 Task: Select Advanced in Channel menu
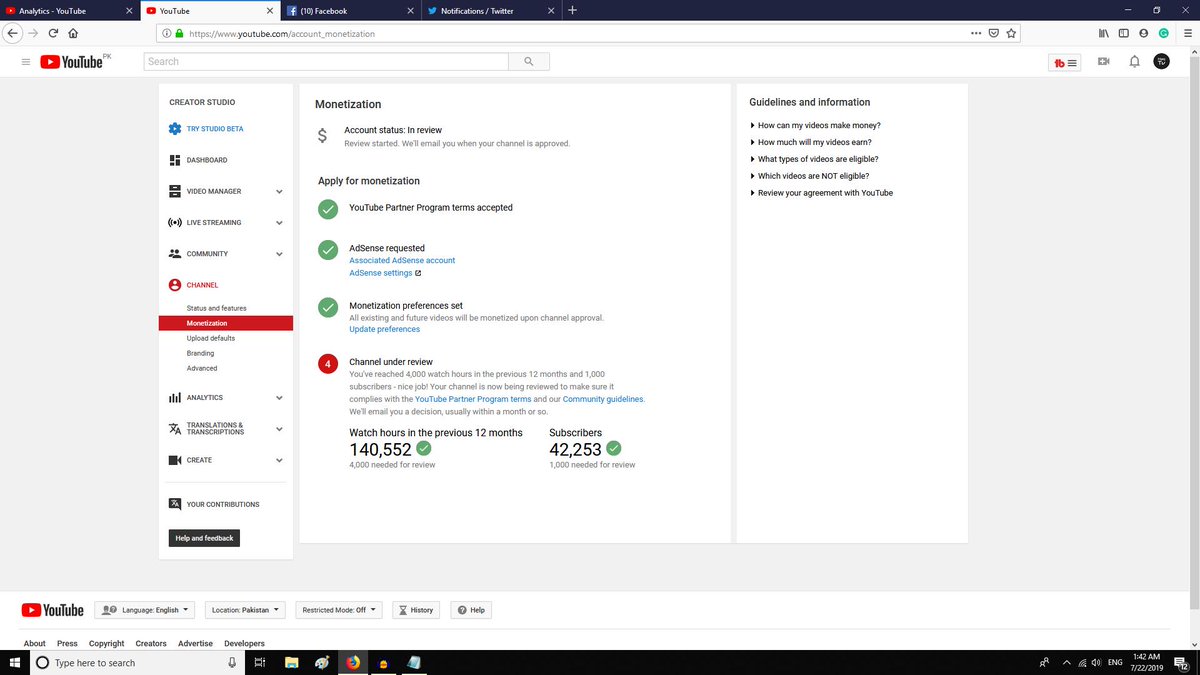click(202, 368)
